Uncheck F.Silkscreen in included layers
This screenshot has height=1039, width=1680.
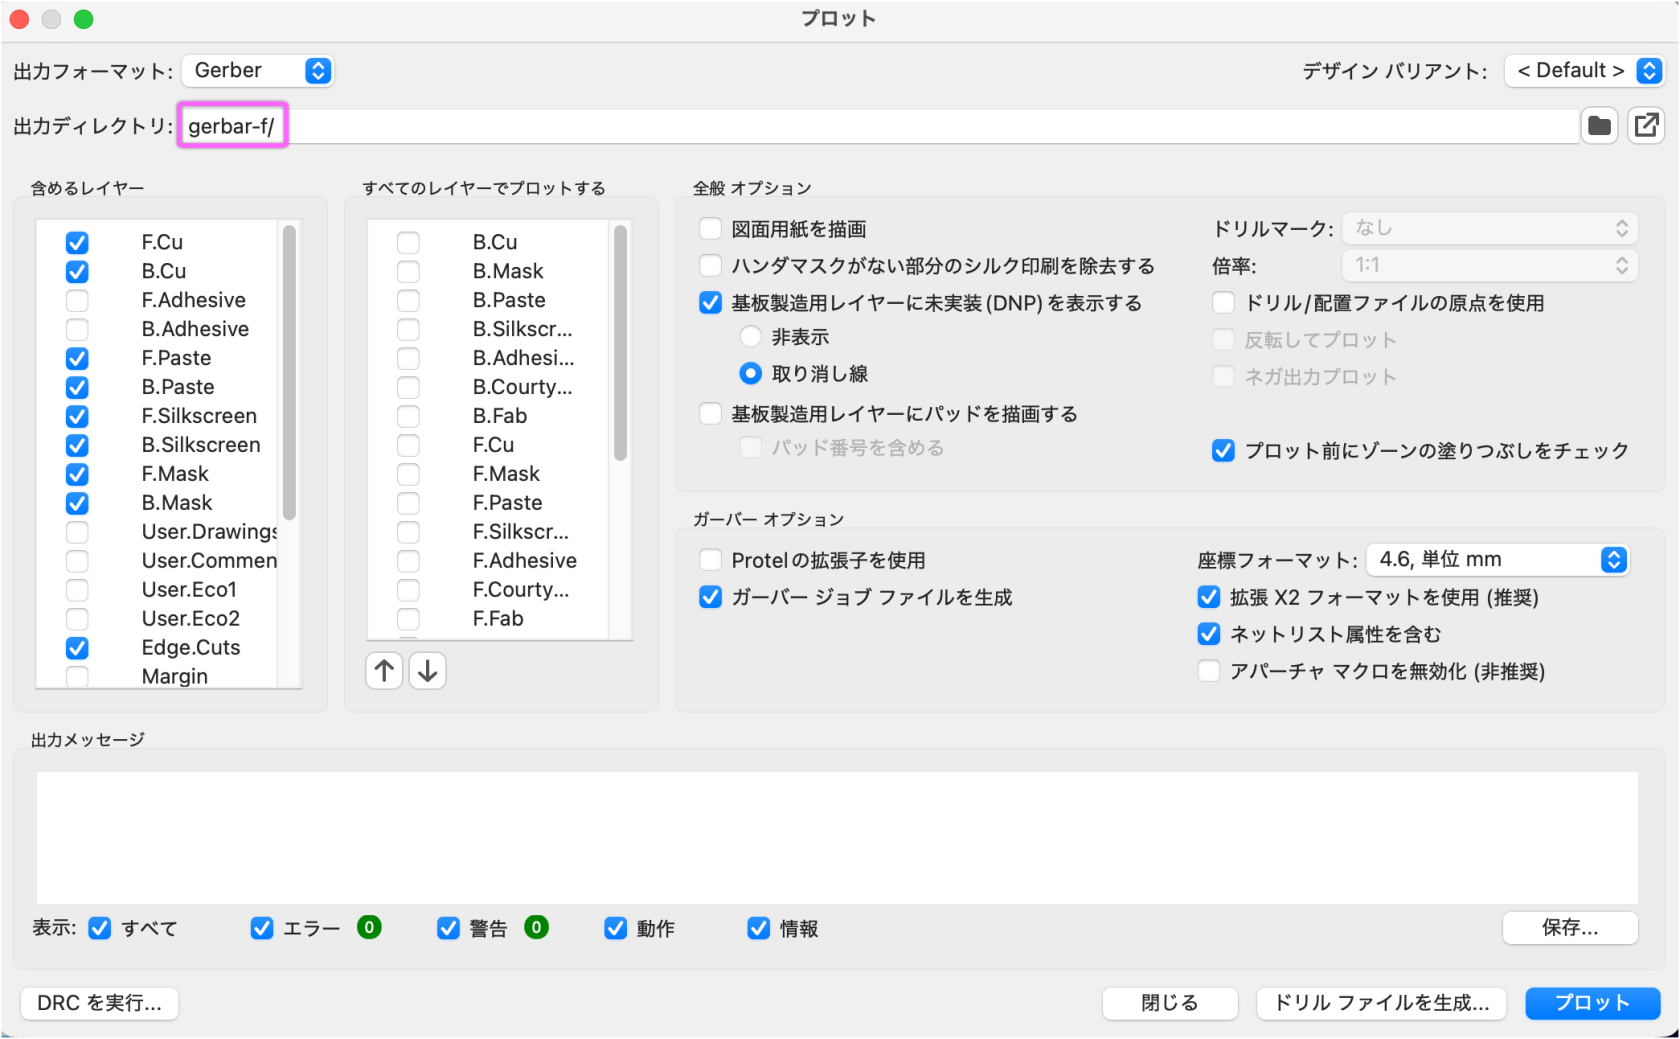click(x=77, y=417)
